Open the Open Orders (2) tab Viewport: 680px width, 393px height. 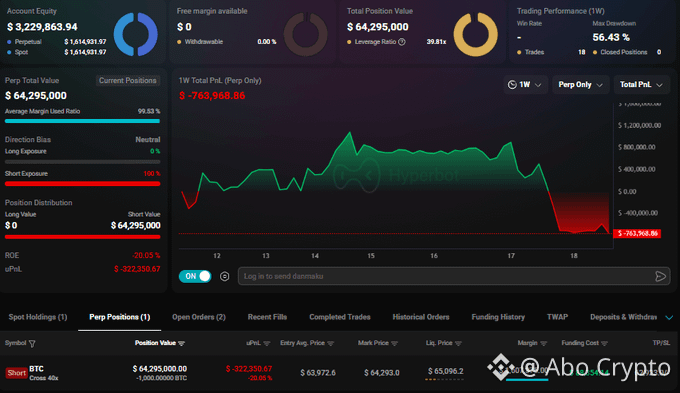199,317
